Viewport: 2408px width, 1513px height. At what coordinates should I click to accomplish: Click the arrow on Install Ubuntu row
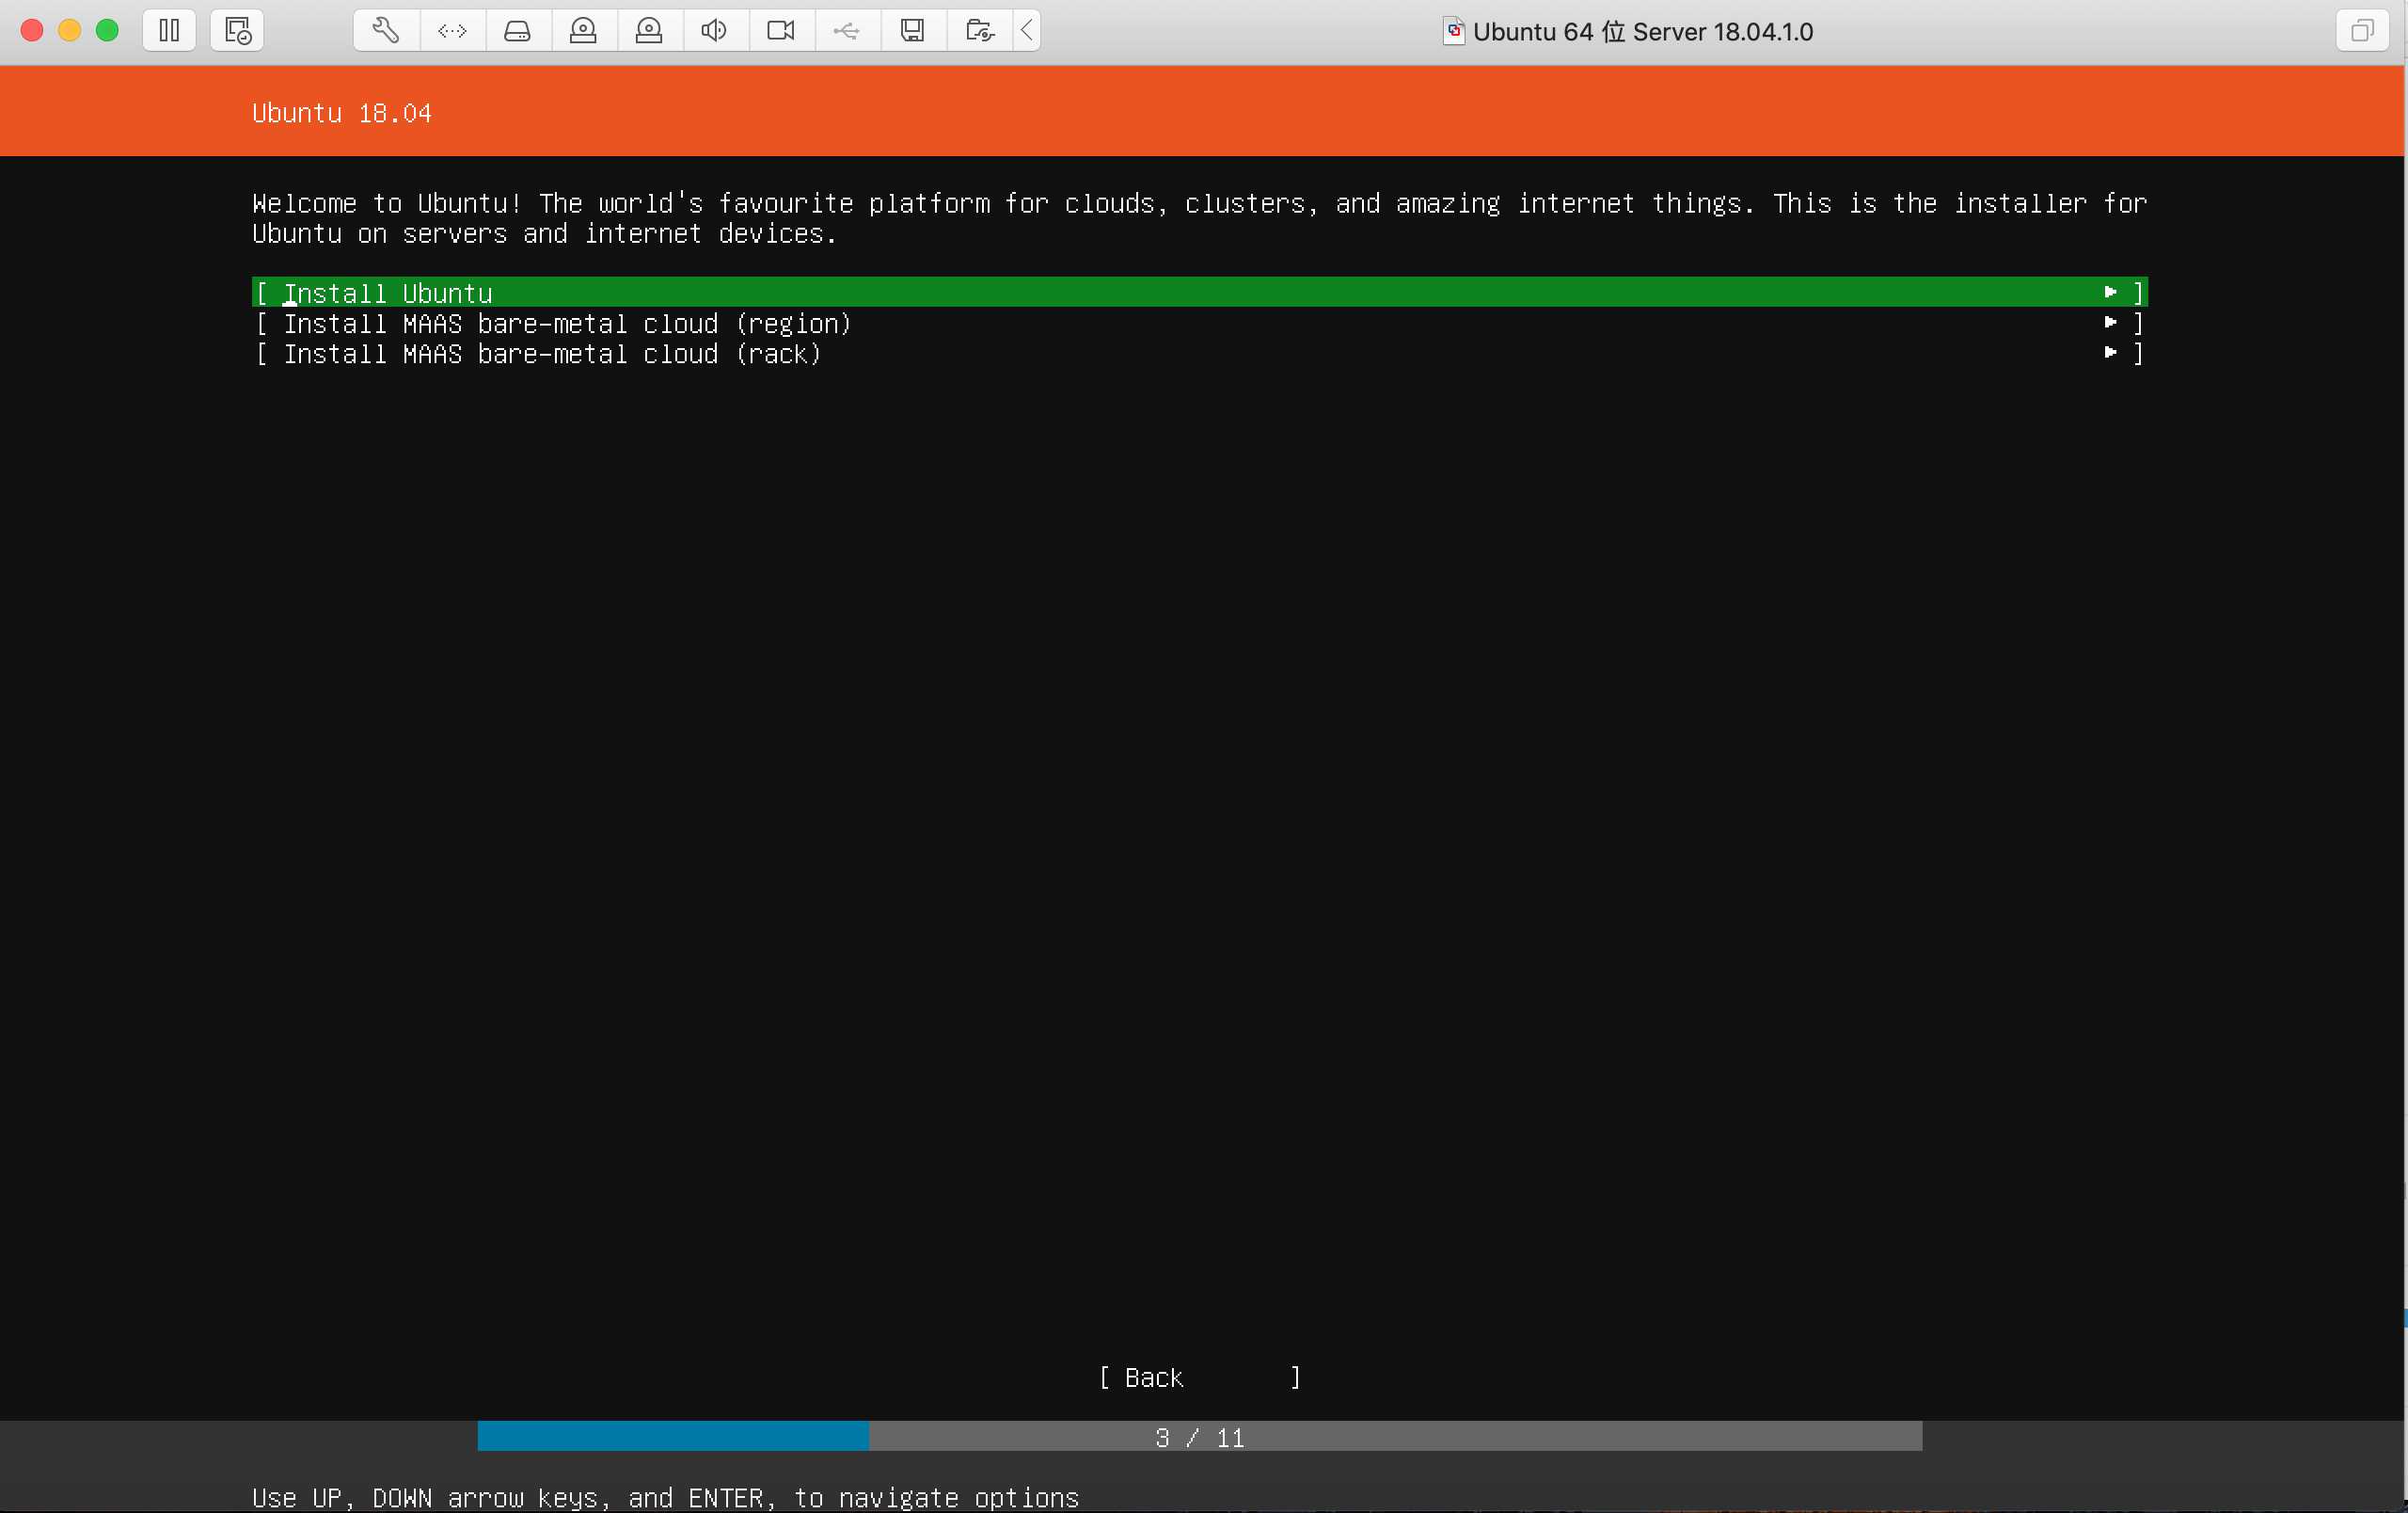pyautogui.click(x=2110, y=292)
